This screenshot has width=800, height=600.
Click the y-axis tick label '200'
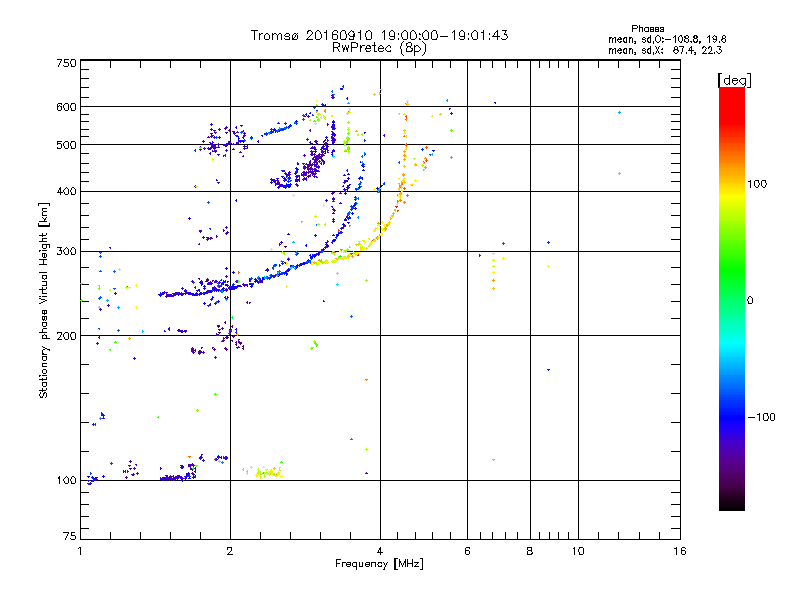point(66,336)
